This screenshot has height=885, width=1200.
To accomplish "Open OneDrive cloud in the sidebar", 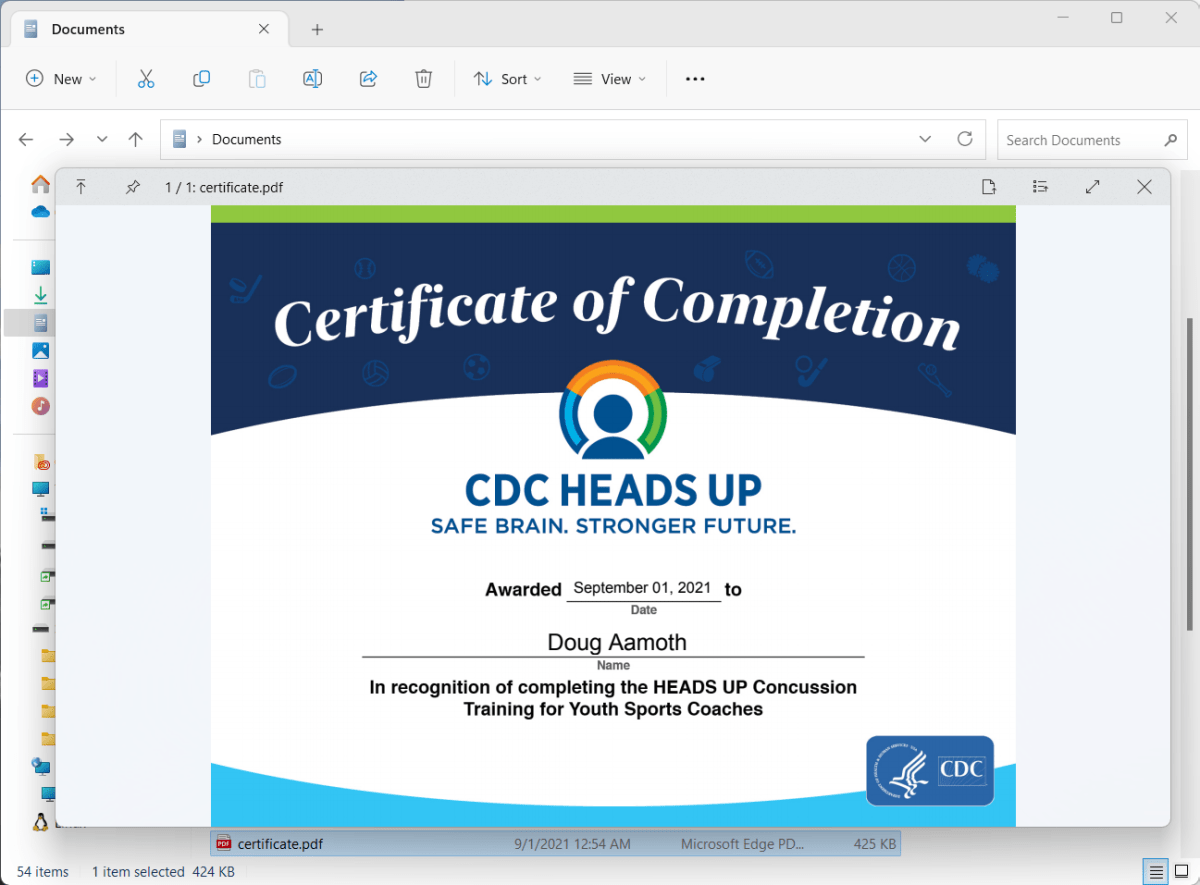I will pyautogui.click(x=40, y=211).
